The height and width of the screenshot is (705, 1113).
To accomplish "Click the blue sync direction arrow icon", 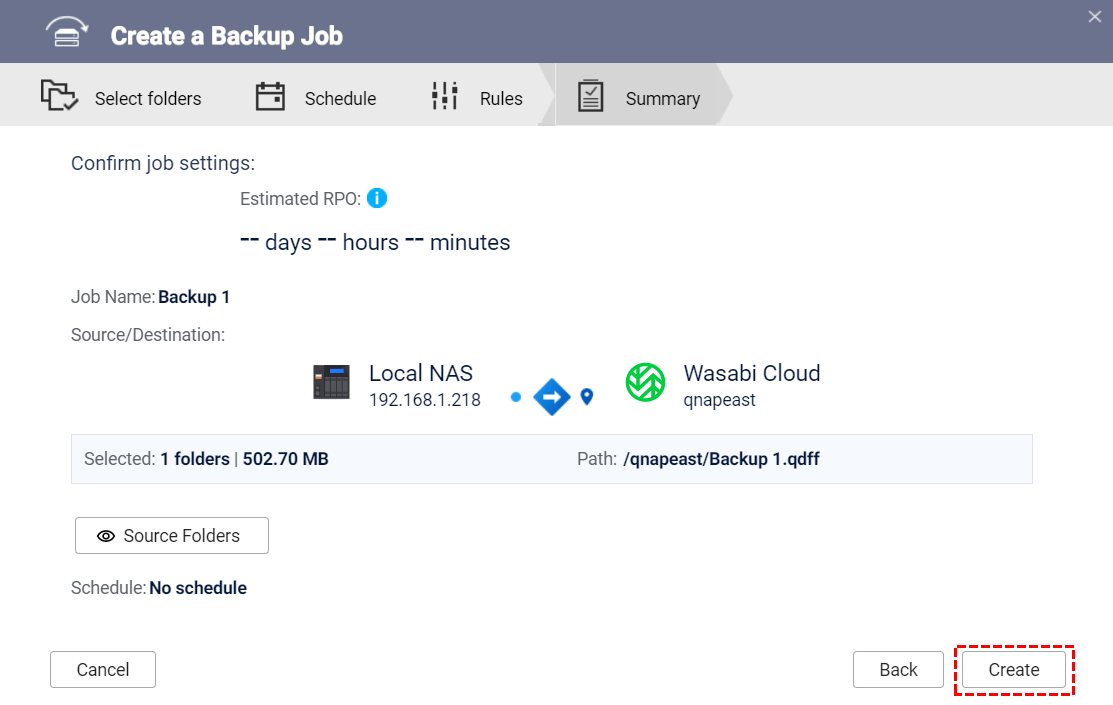I will pos(552,397).
